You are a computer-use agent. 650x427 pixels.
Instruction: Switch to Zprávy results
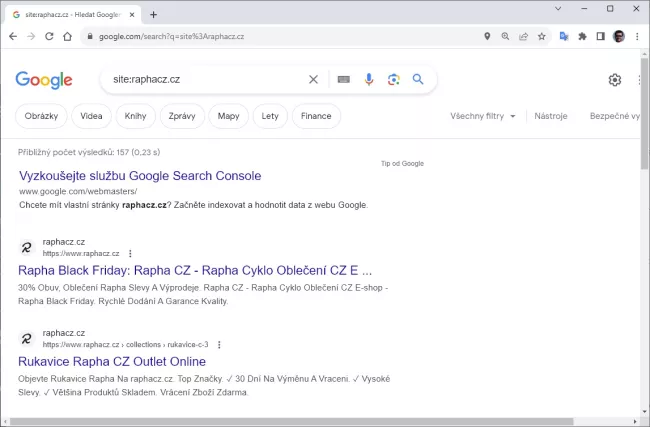pos(182,116)
